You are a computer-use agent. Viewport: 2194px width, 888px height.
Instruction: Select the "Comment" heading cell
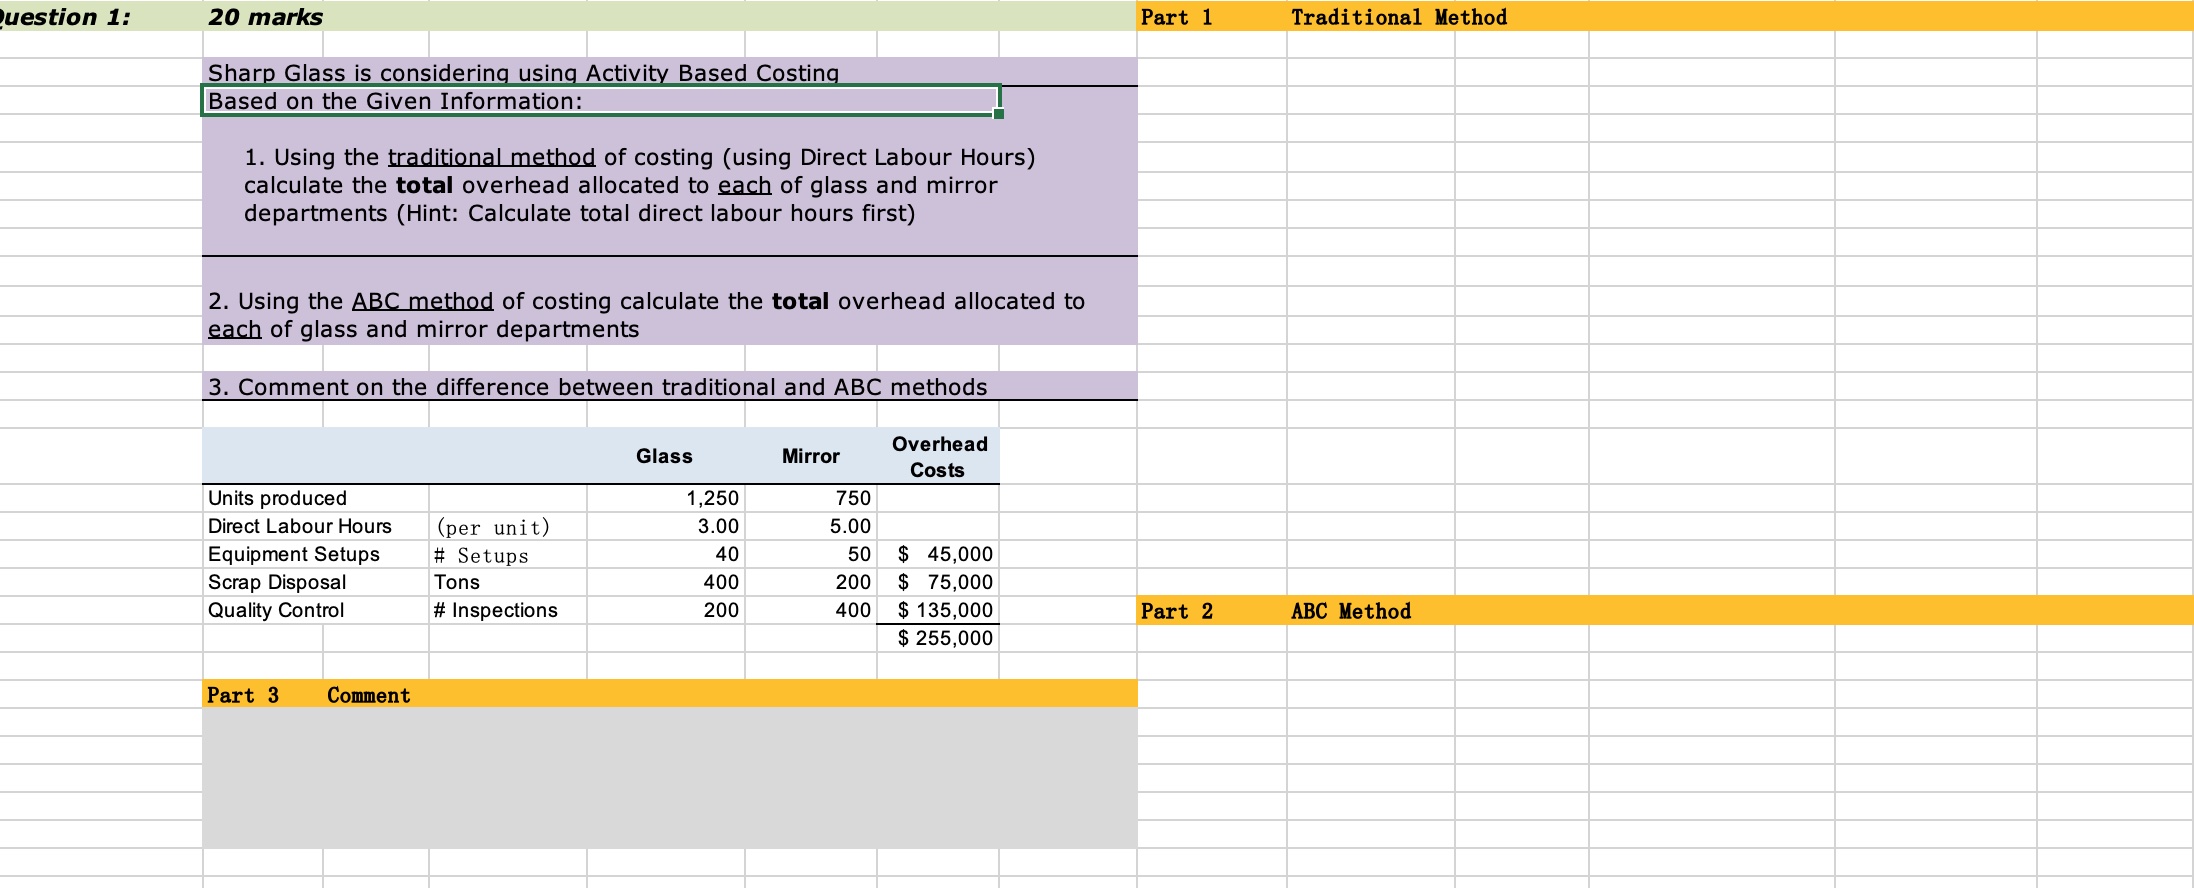tap(369, 695)
